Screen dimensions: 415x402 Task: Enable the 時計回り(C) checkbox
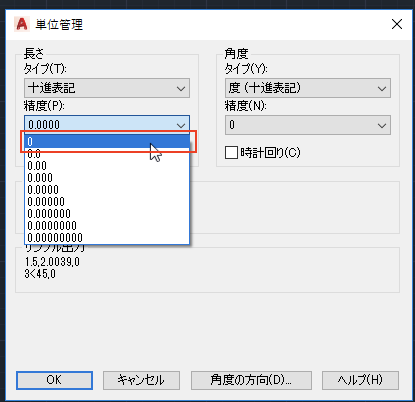pos(231,153)
